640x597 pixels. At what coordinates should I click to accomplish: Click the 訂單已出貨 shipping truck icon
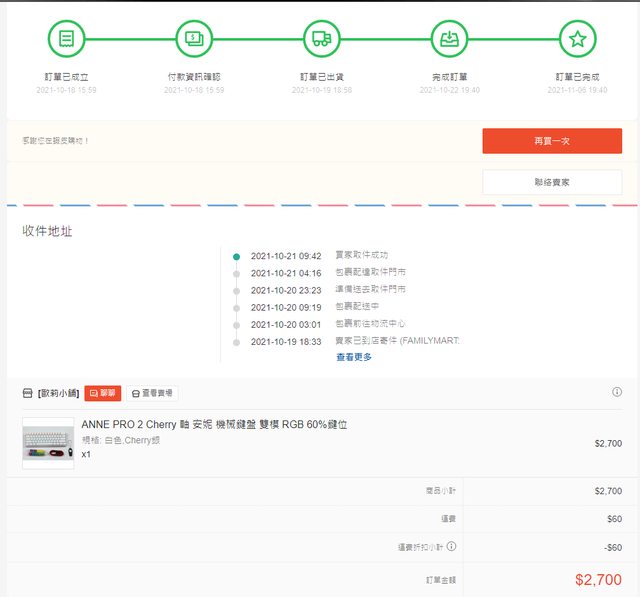pyautogui.click(x=321, y=40)
